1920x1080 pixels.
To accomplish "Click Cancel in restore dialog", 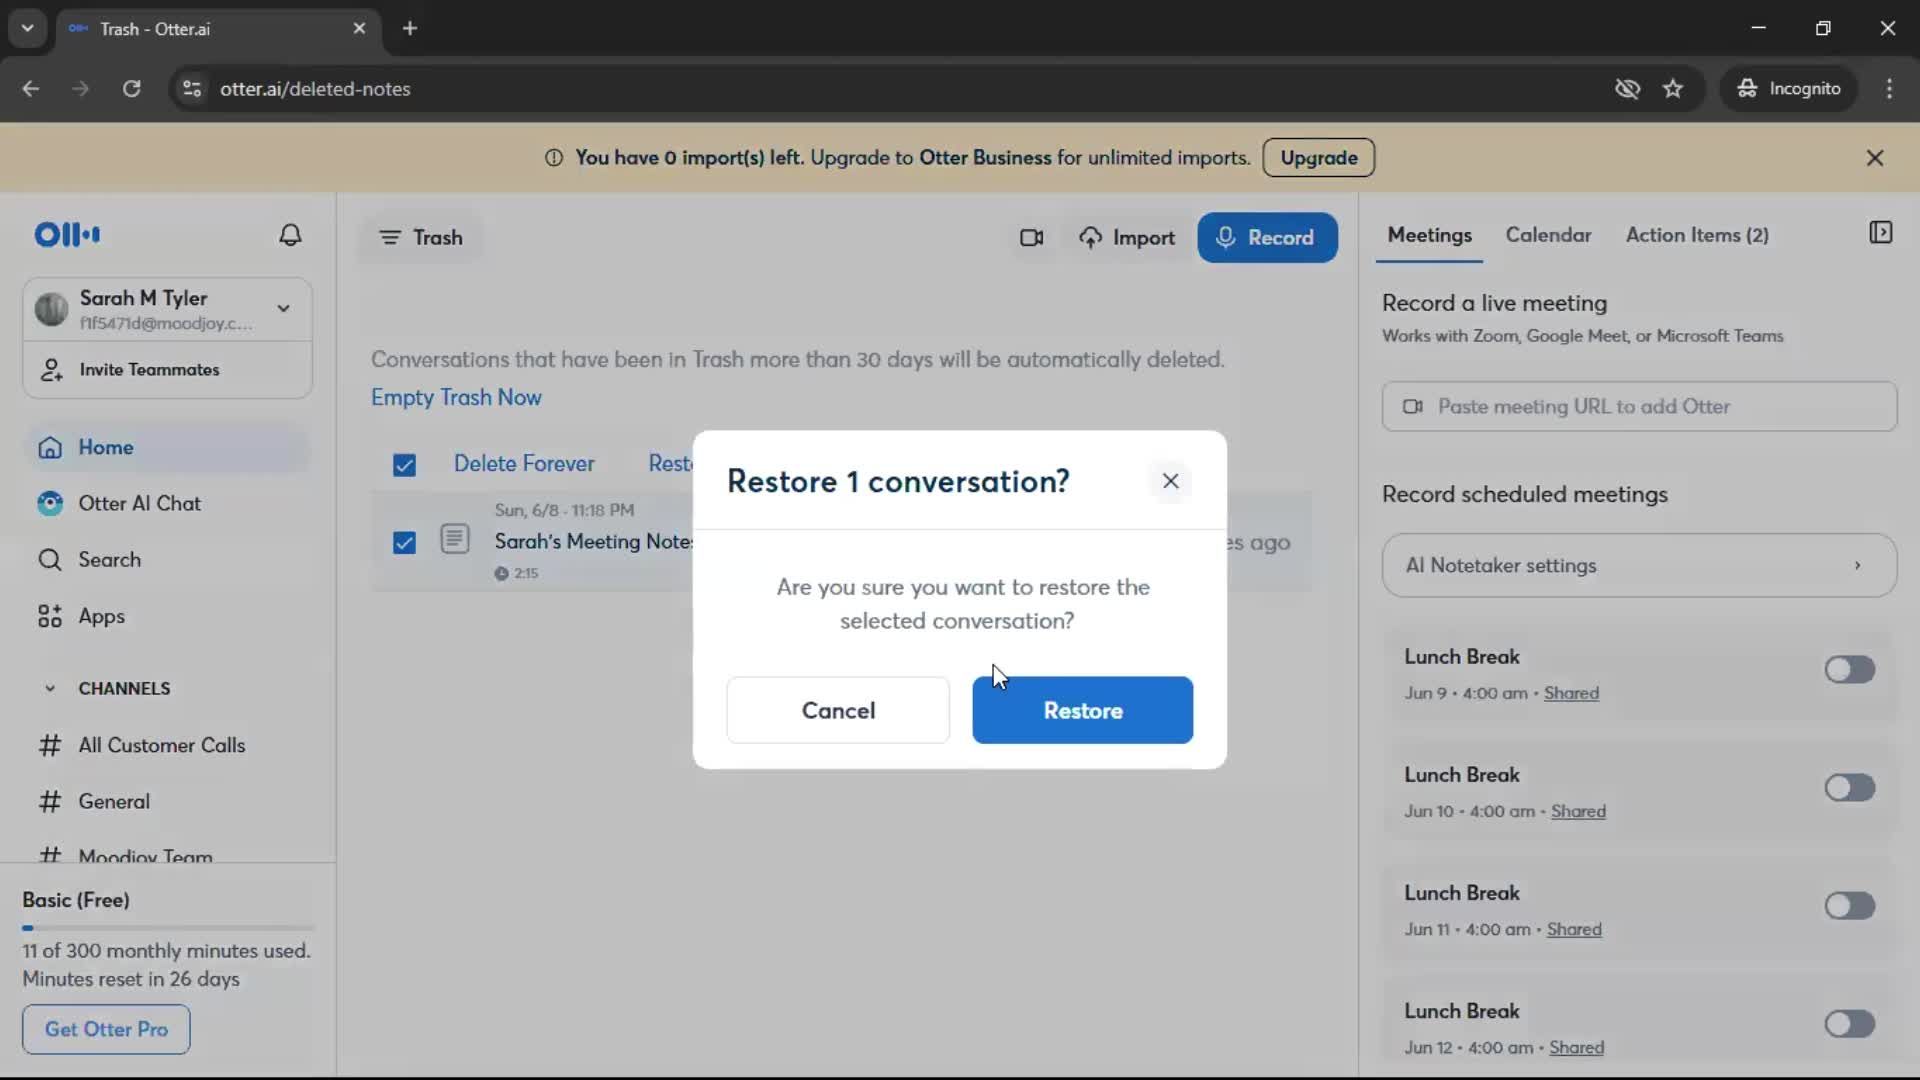I will coord(838,711).
